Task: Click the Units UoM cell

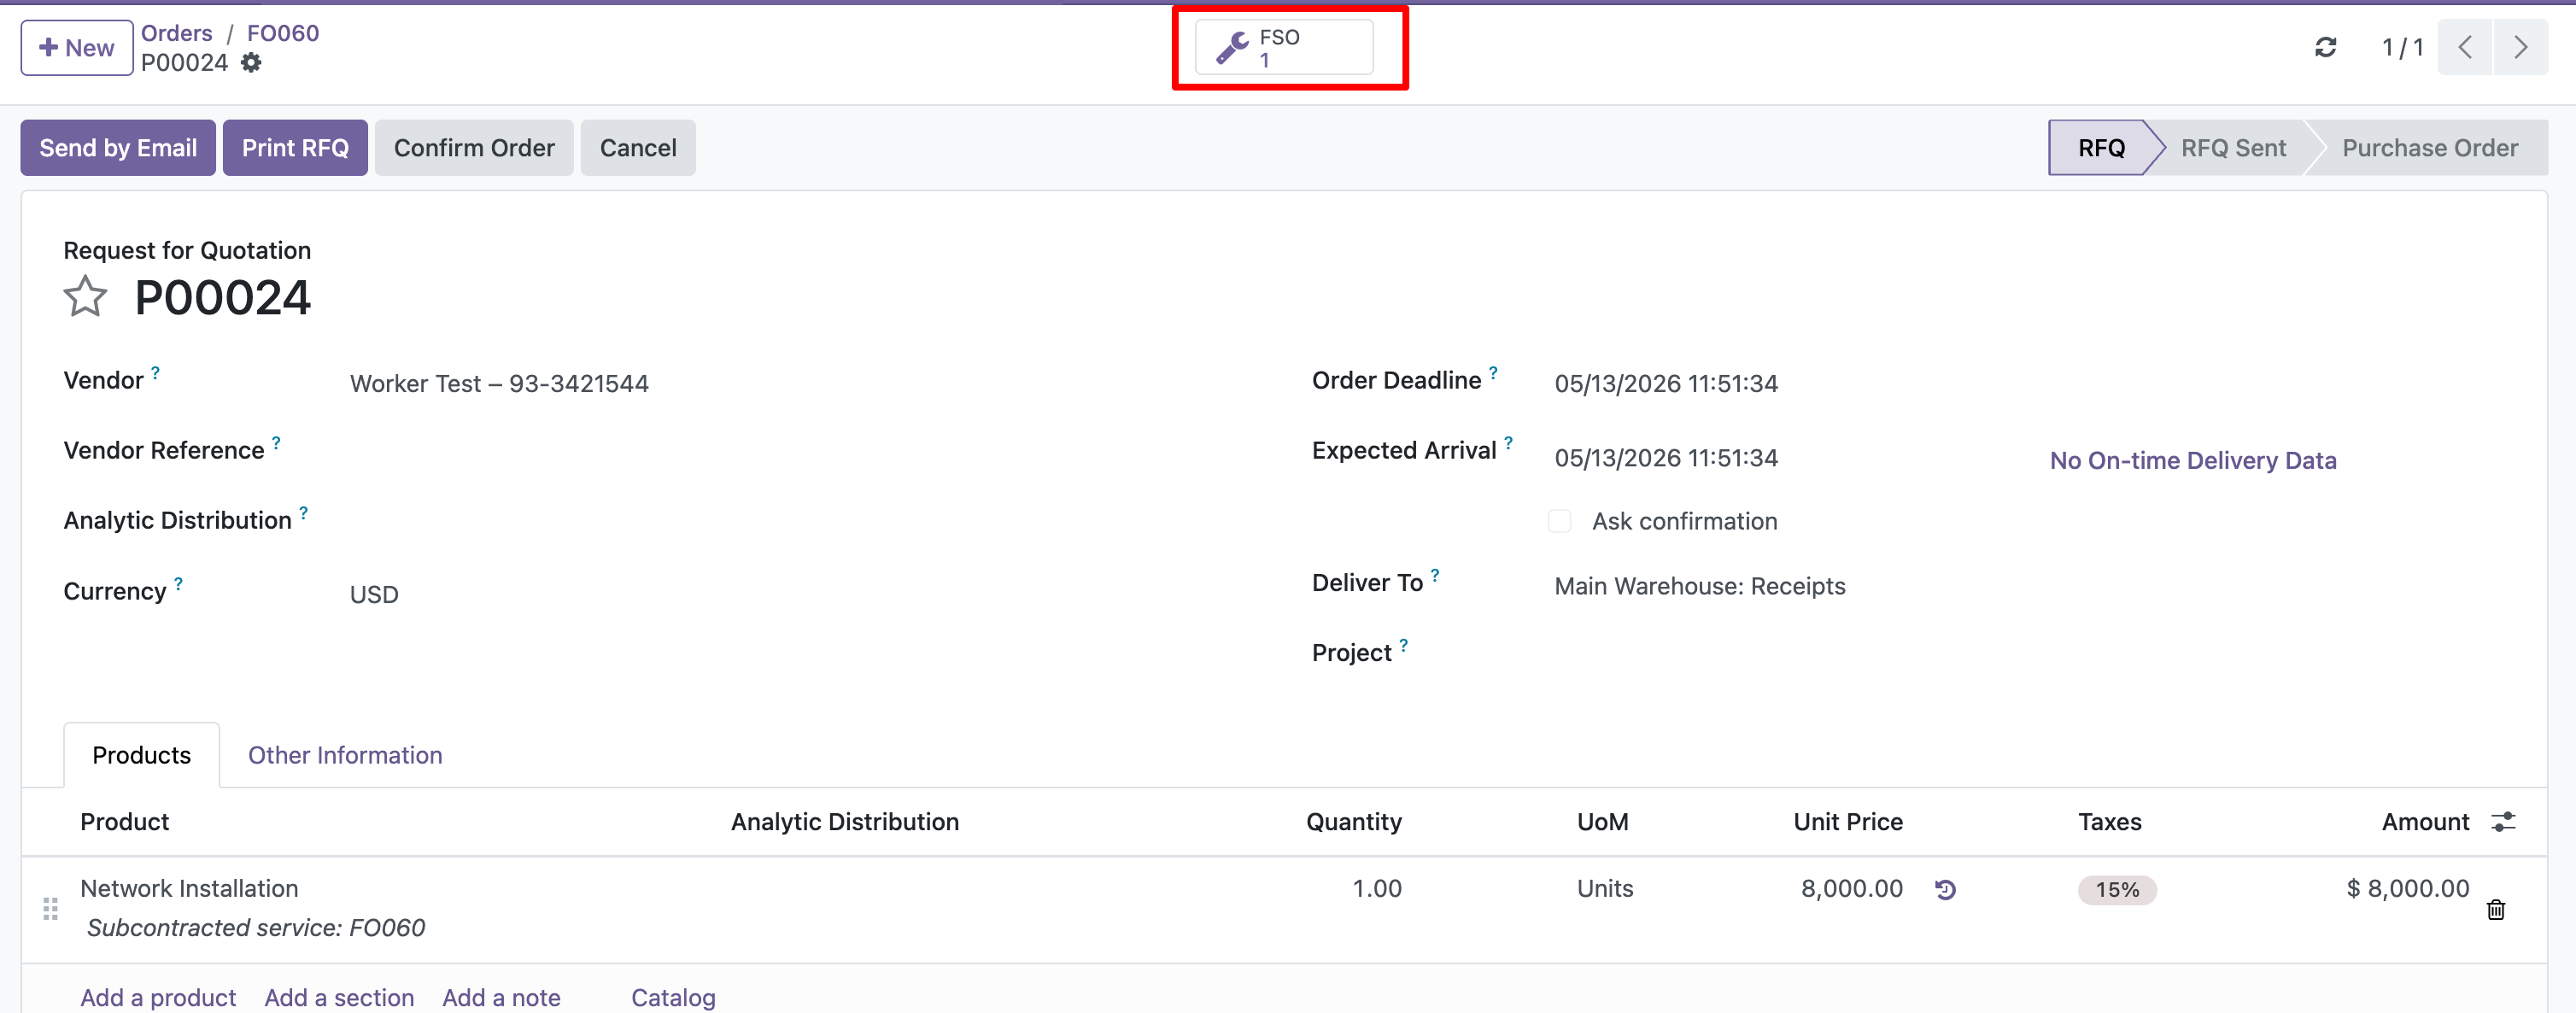Action: point(1604,888)
